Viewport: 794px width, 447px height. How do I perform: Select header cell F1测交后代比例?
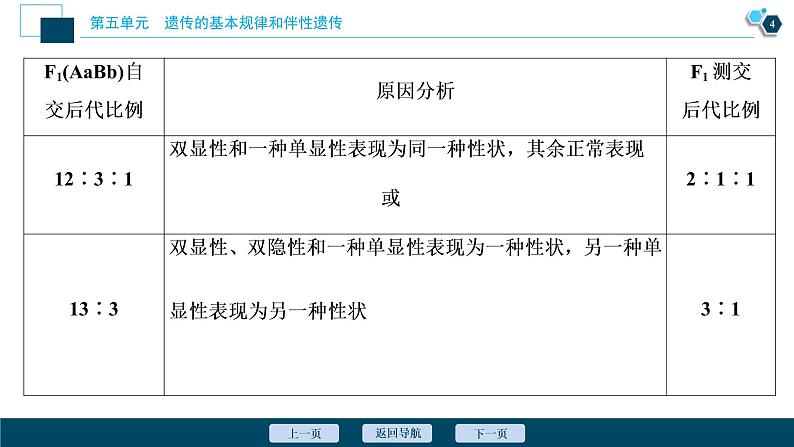tap(721, 97)
